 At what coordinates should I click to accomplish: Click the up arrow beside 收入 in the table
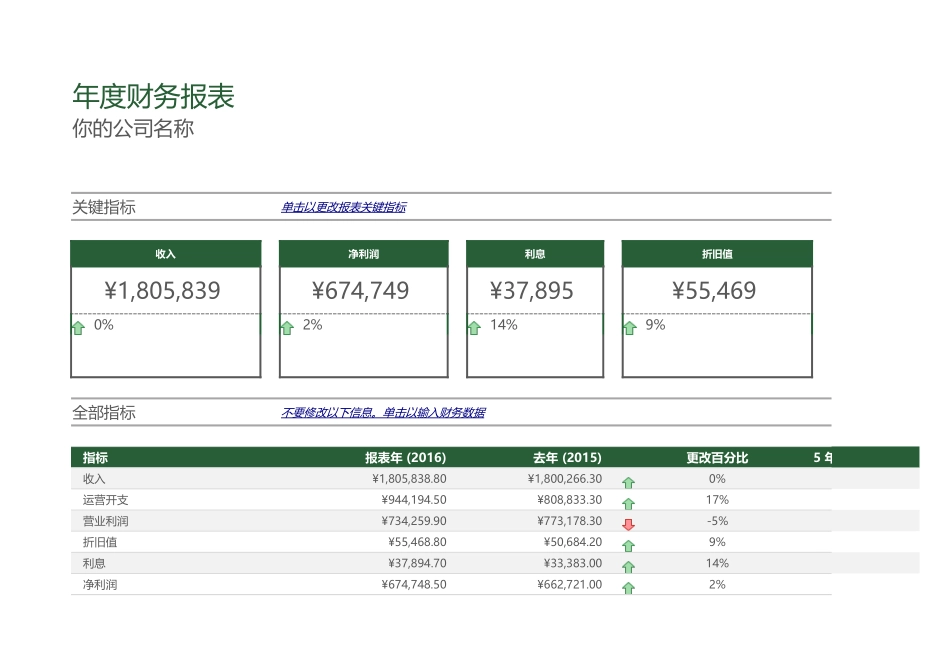click(628, 480)
